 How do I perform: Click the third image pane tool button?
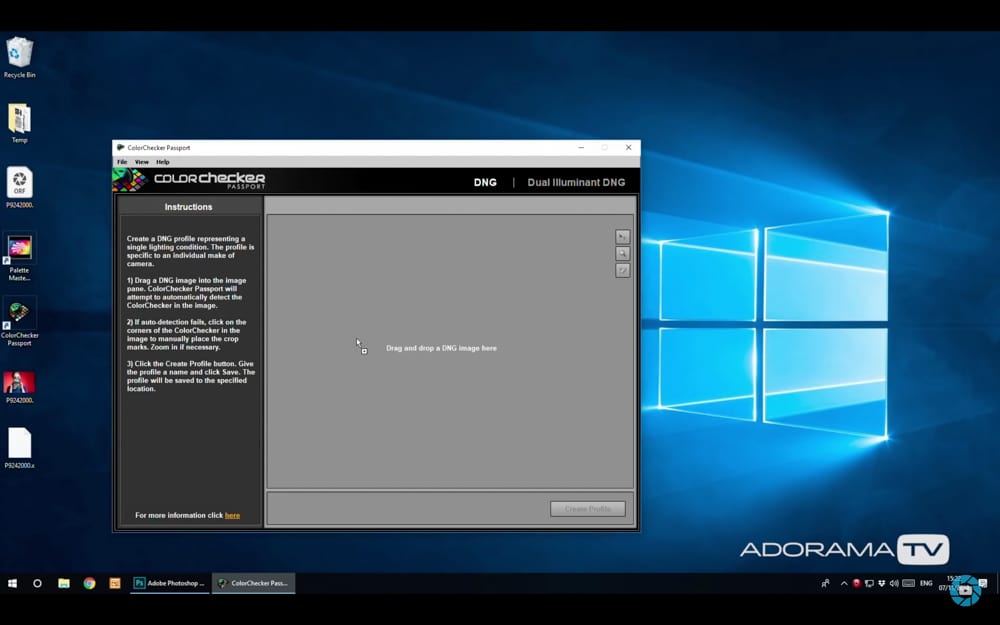622,270
